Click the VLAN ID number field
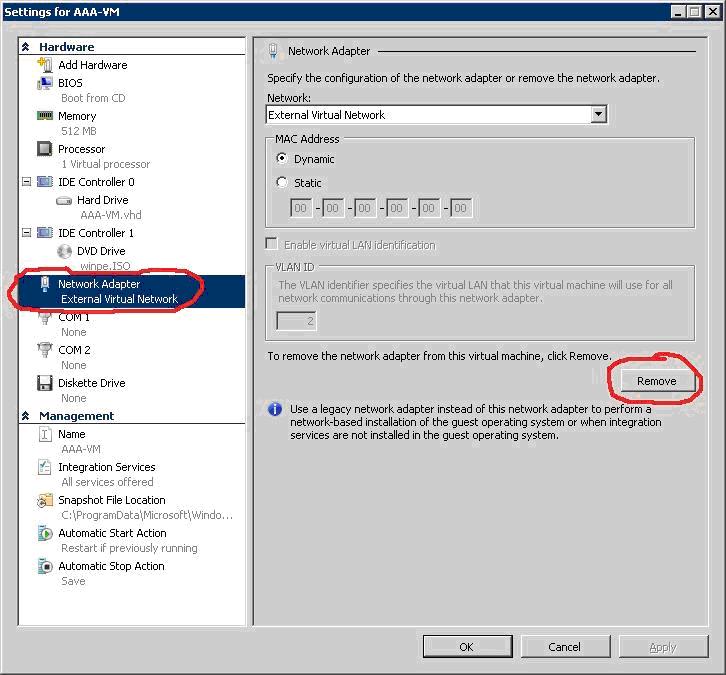This screenshot has width=726, height=675. tap(296, 321)
